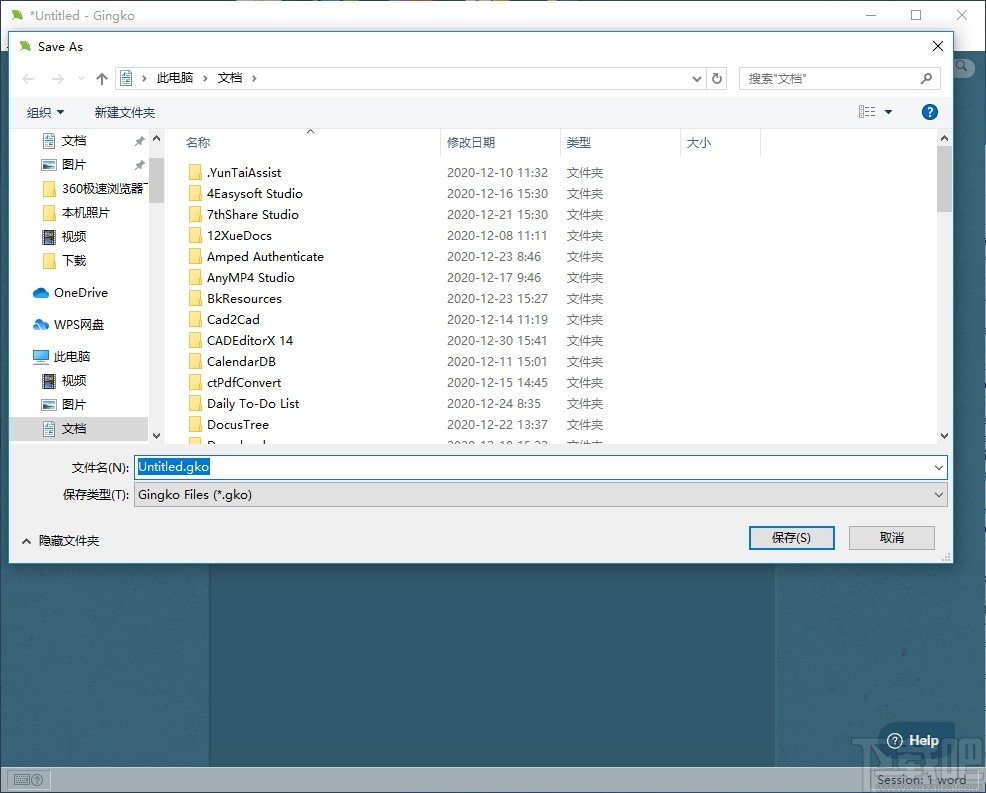
Task: Click 文档 in the address breadcrumb
Action: click(x=230, y=78)
